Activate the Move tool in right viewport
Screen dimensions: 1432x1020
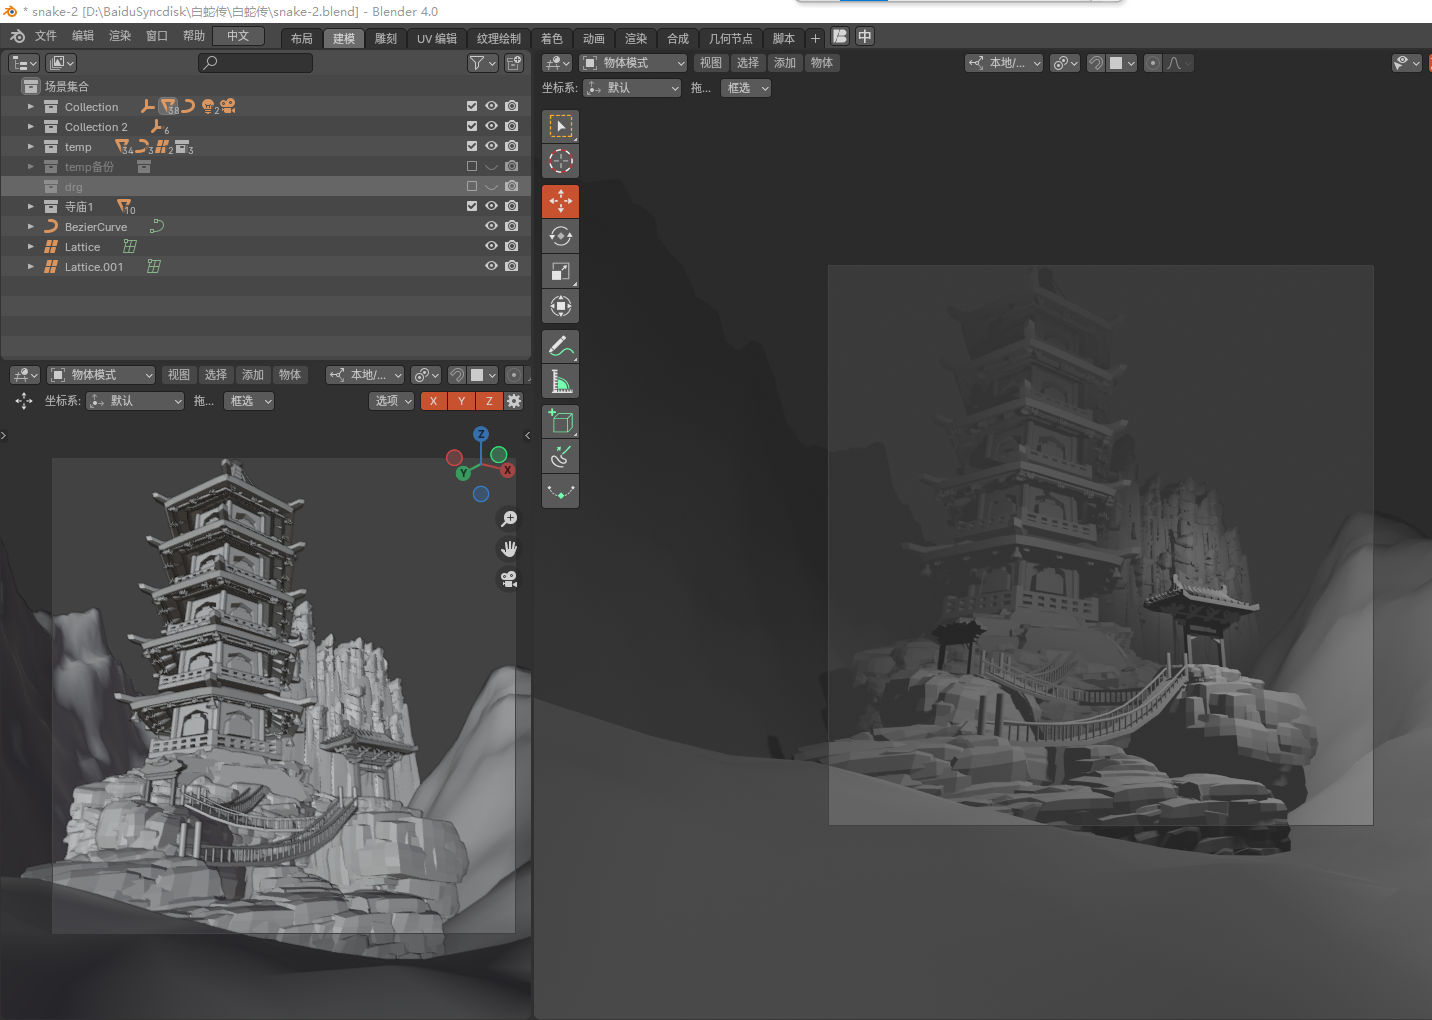[561, 201]
